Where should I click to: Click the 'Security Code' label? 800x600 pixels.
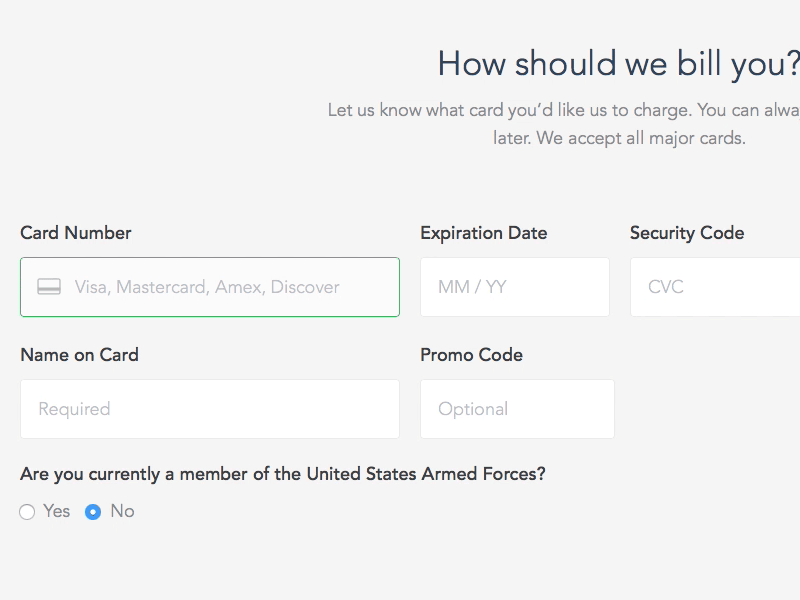tap(686, 233)
